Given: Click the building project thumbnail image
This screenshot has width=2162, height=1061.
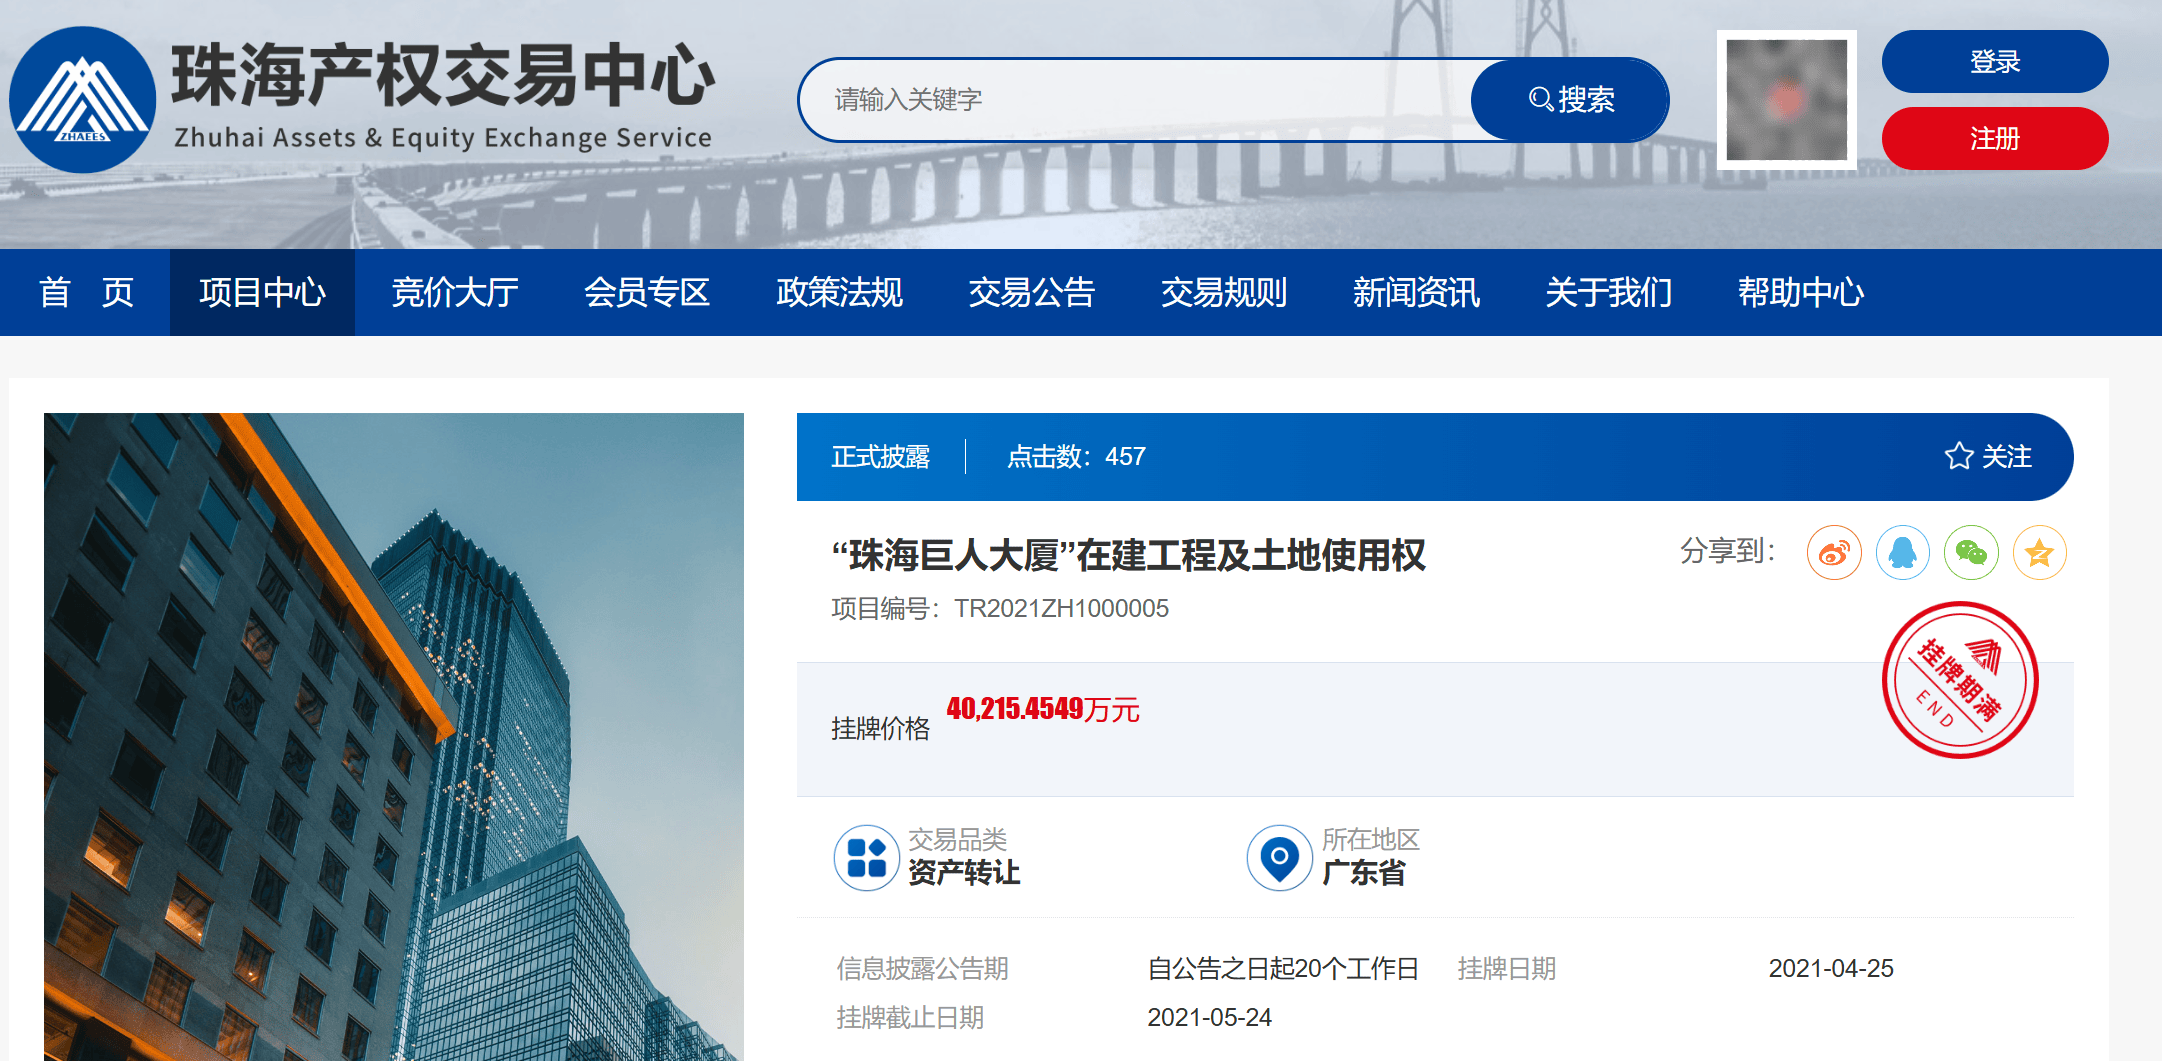Looking at the screenshot, I should pyautogui.click(x=394, y=736).
